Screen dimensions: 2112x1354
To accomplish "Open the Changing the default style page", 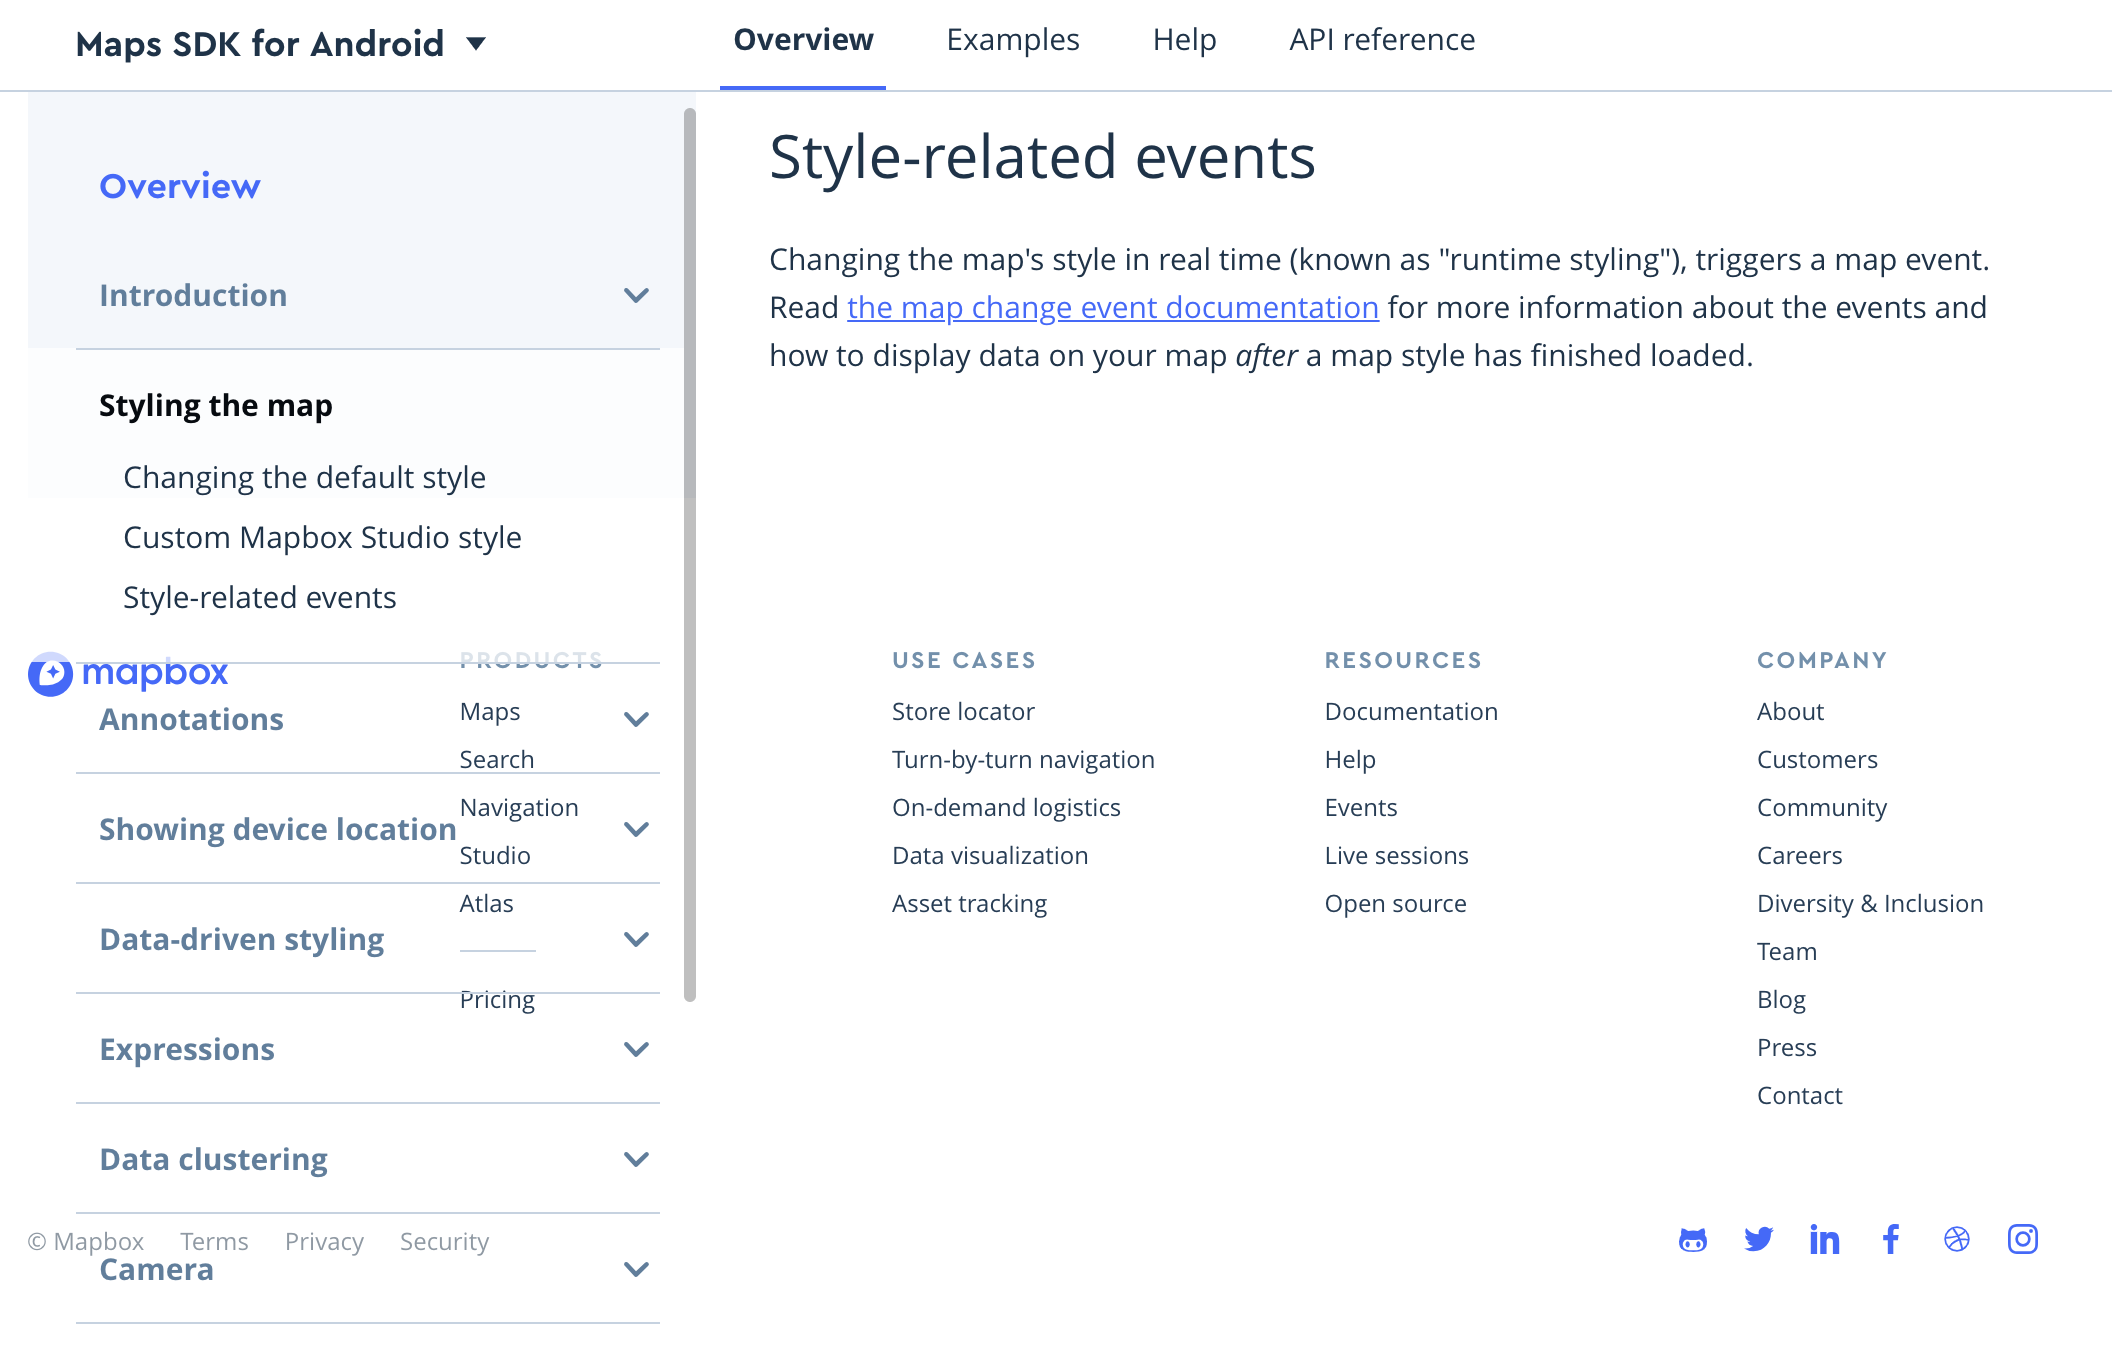I will 304,477.
